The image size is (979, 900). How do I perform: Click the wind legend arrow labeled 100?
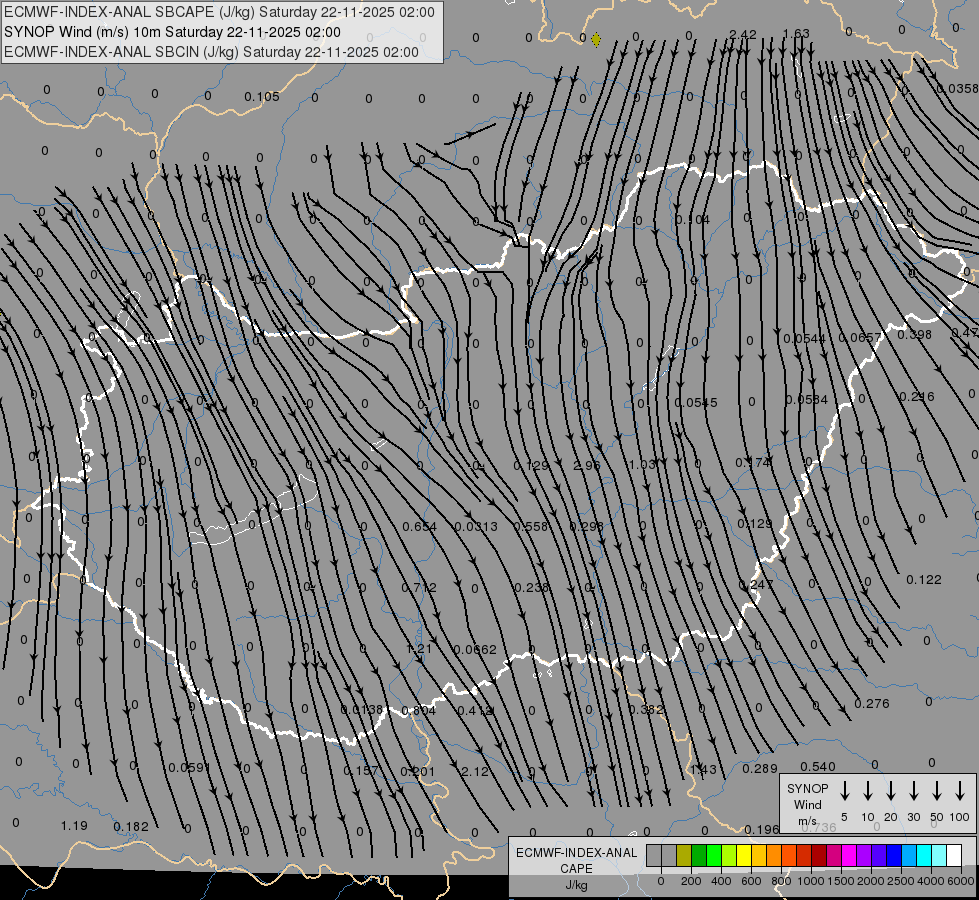click(960, 791)
